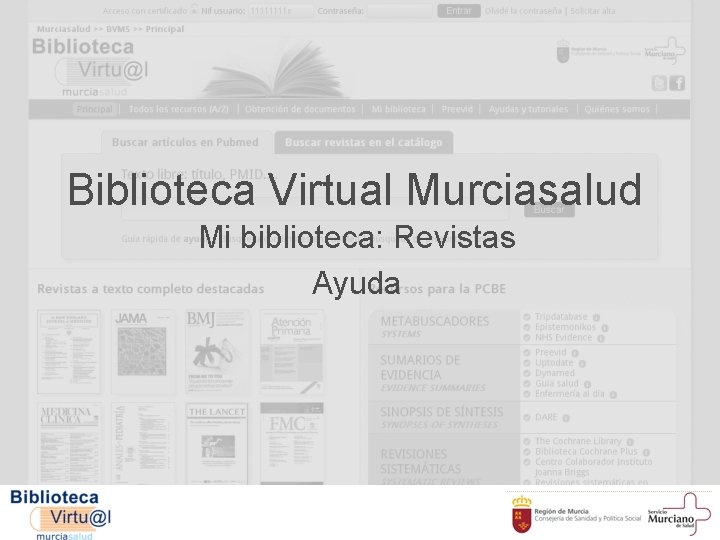The height and width of the screenshot is (540, 720).
Task: Switch to Buscar revistas en el catálogo tab
Action: coord(364,142)
